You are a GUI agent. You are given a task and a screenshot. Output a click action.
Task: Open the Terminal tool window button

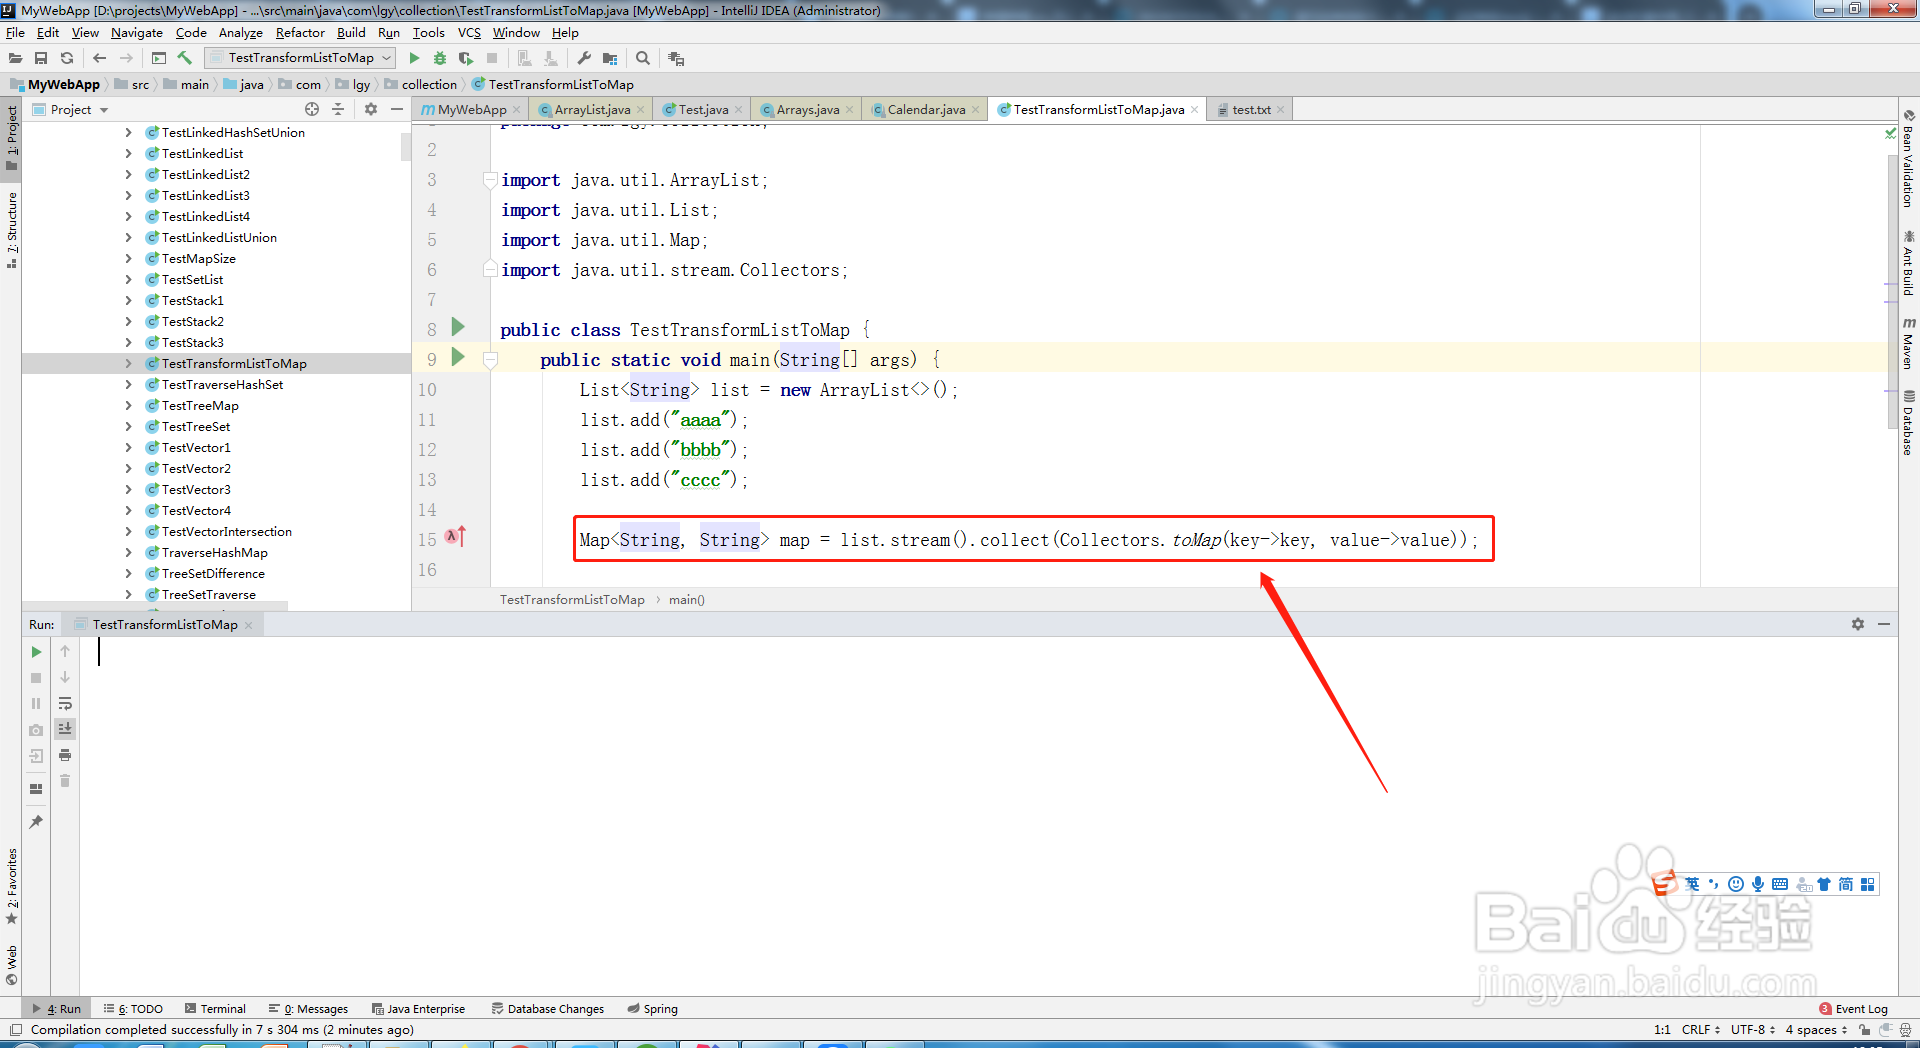(214, 1009)
